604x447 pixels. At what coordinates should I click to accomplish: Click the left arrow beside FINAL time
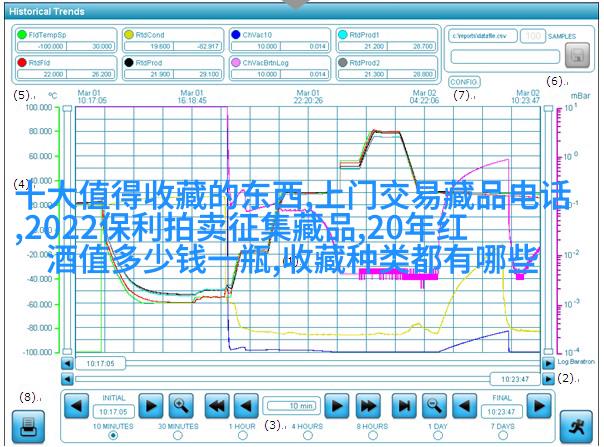(x=464, y=405)
